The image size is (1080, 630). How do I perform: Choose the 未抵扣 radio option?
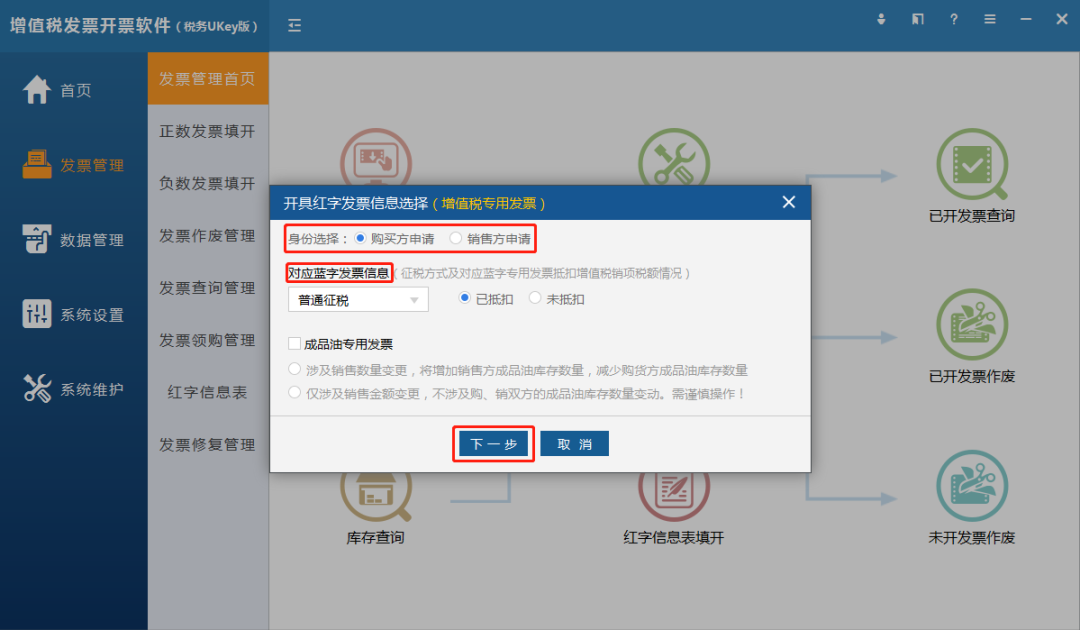535,298
